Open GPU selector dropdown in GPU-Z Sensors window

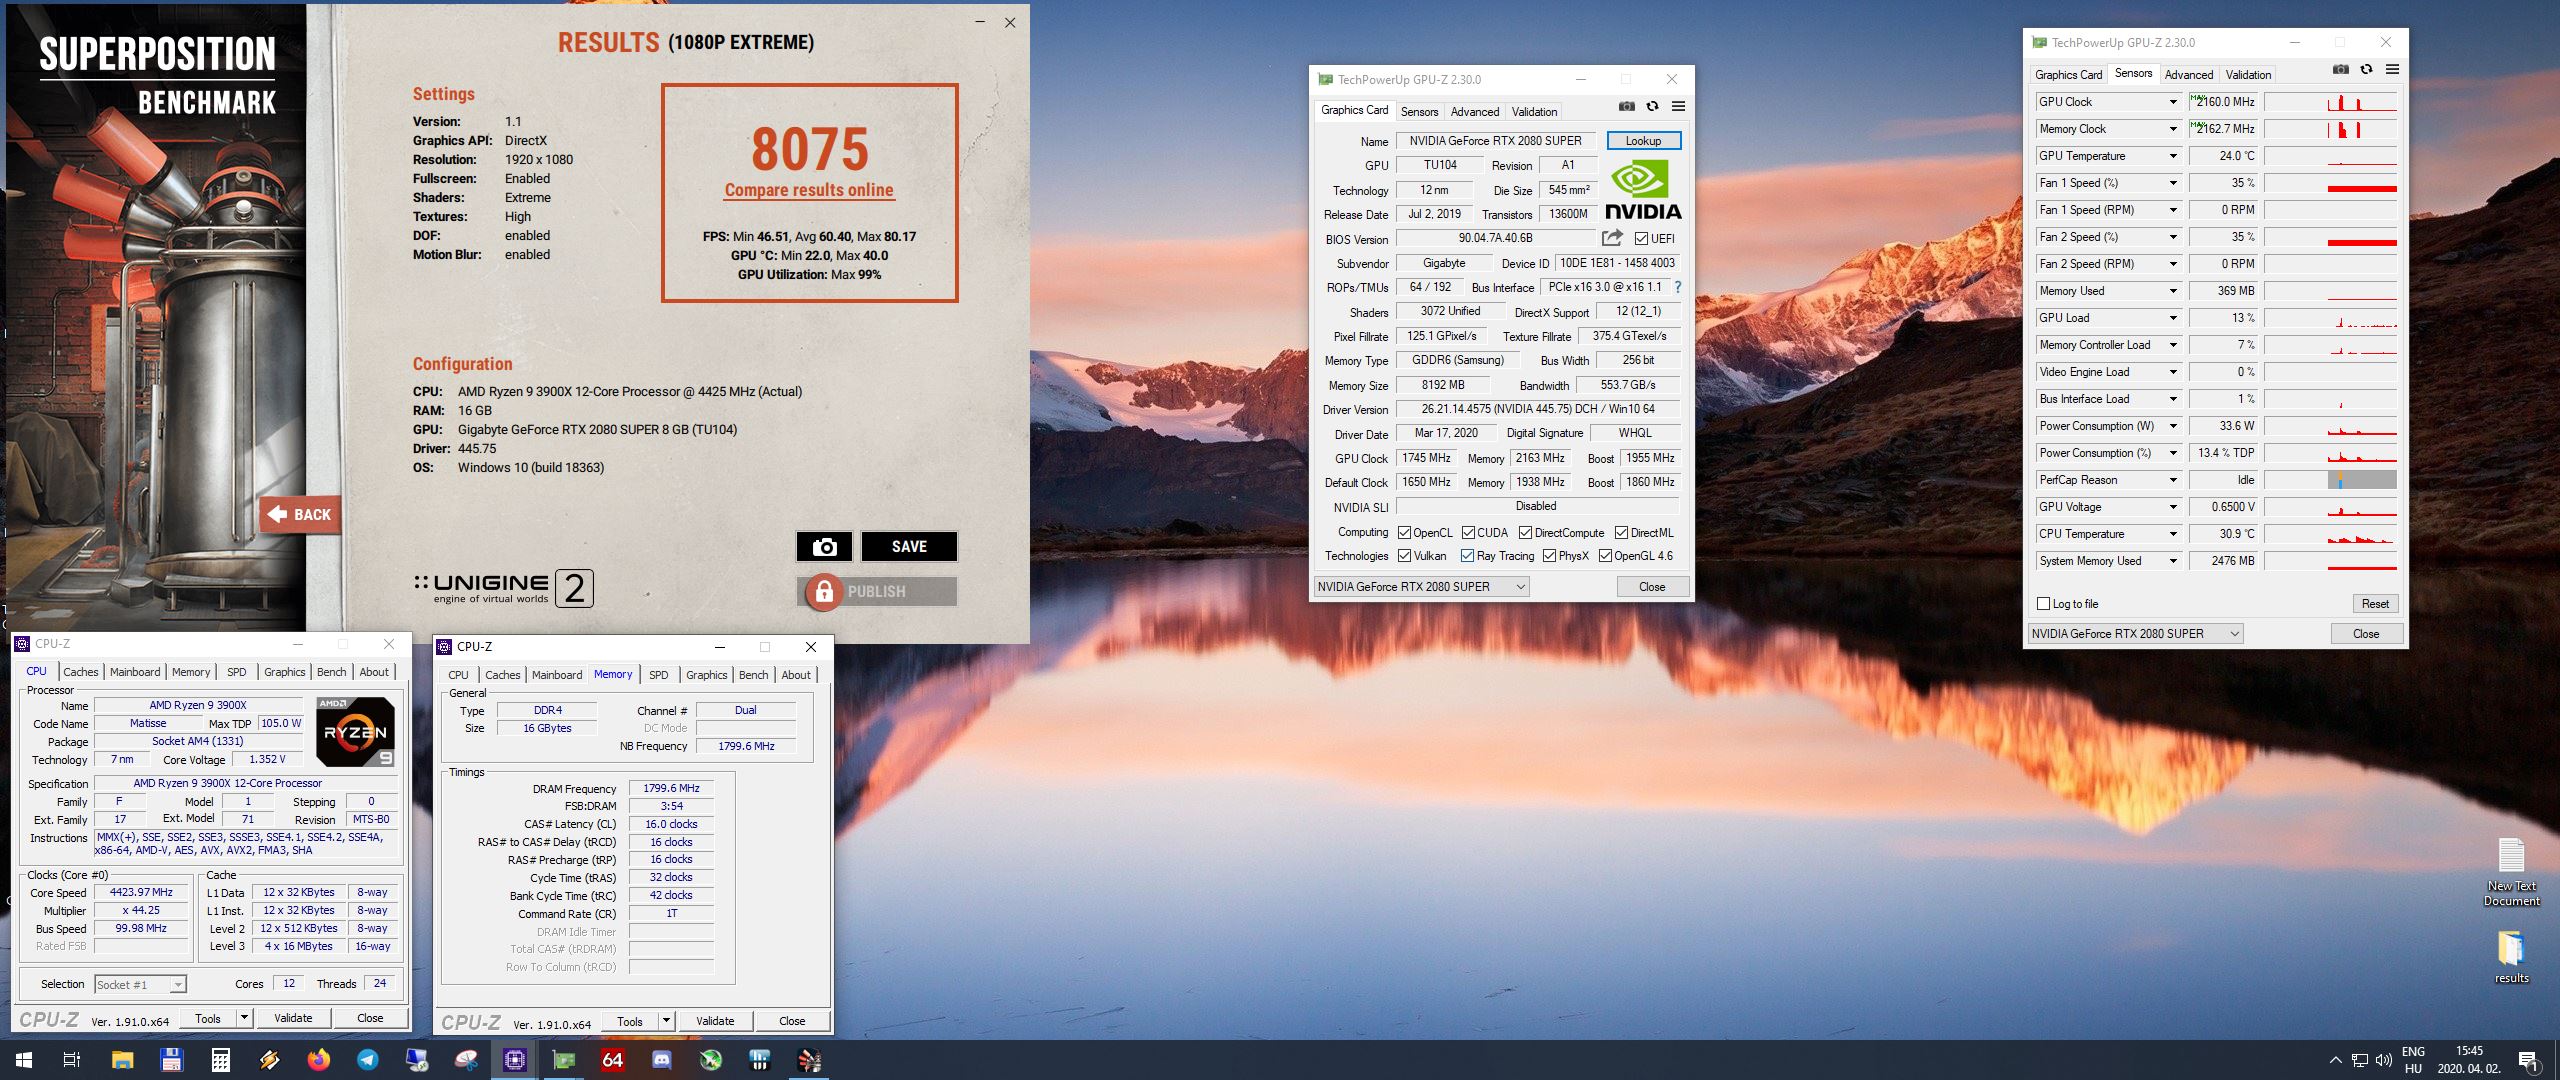click(x=2135, y=634)
